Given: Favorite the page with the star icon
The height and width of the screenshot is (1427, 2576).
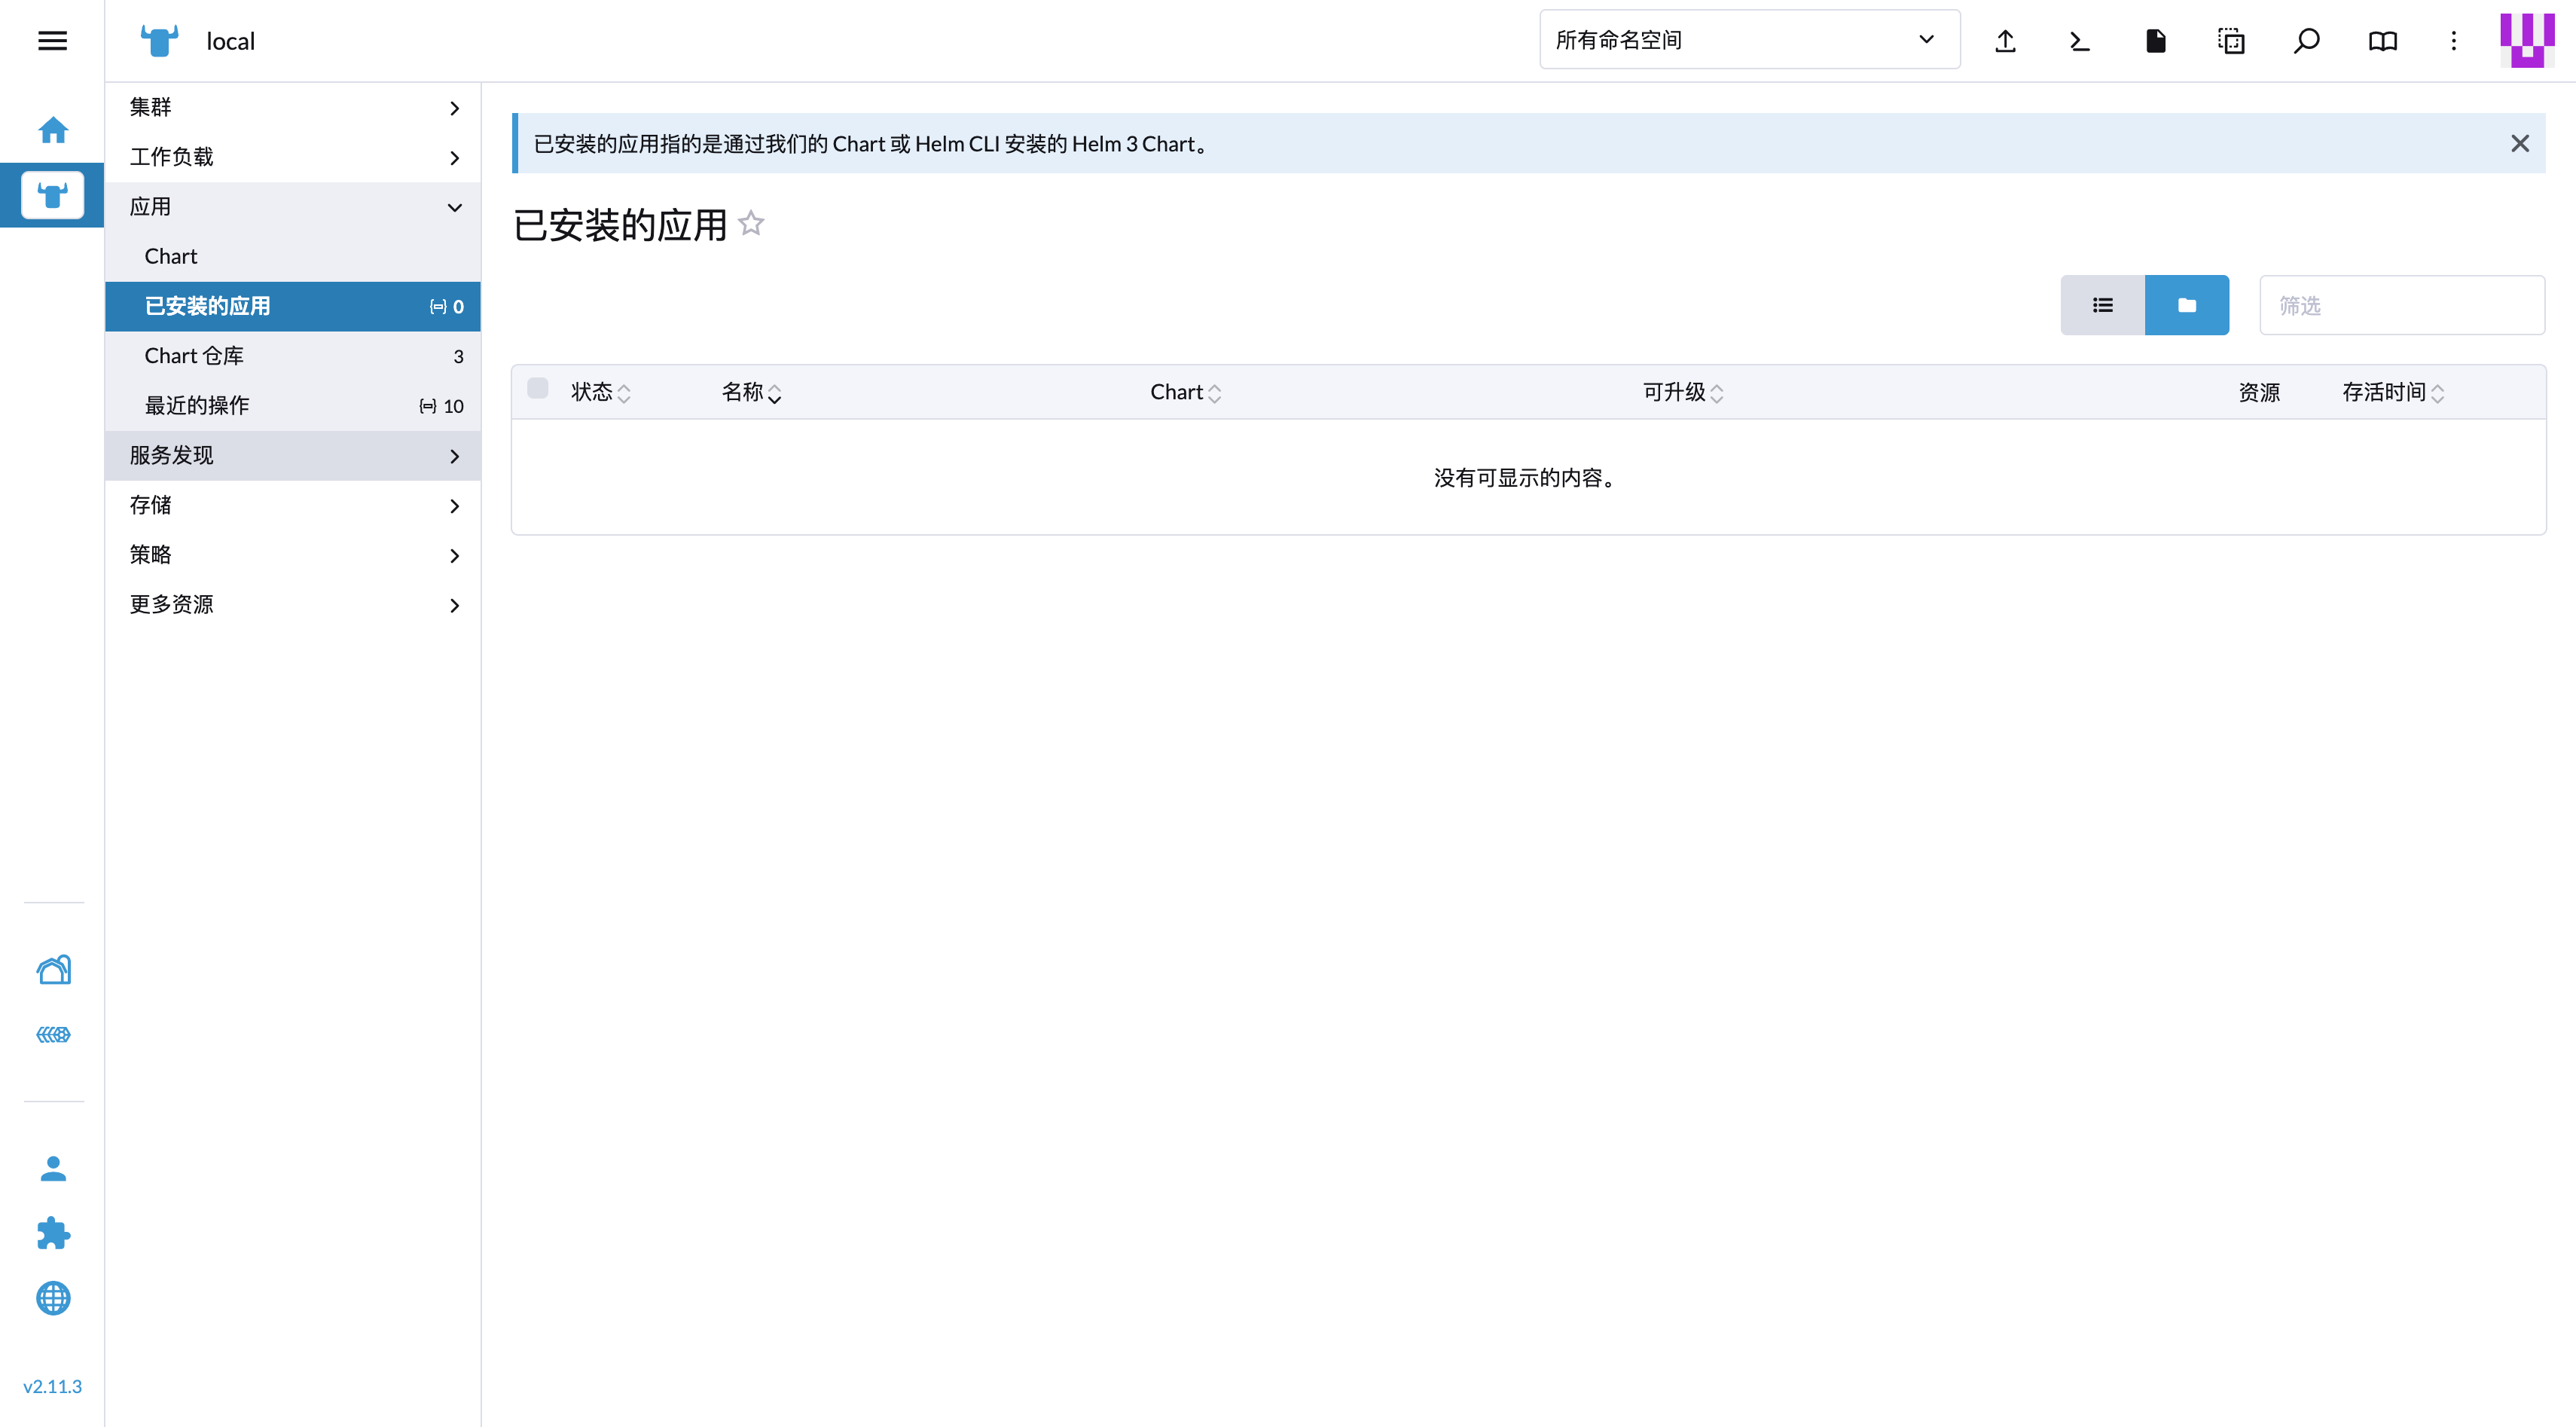Looking at the screenshot, I should click(x=751, y=223).
